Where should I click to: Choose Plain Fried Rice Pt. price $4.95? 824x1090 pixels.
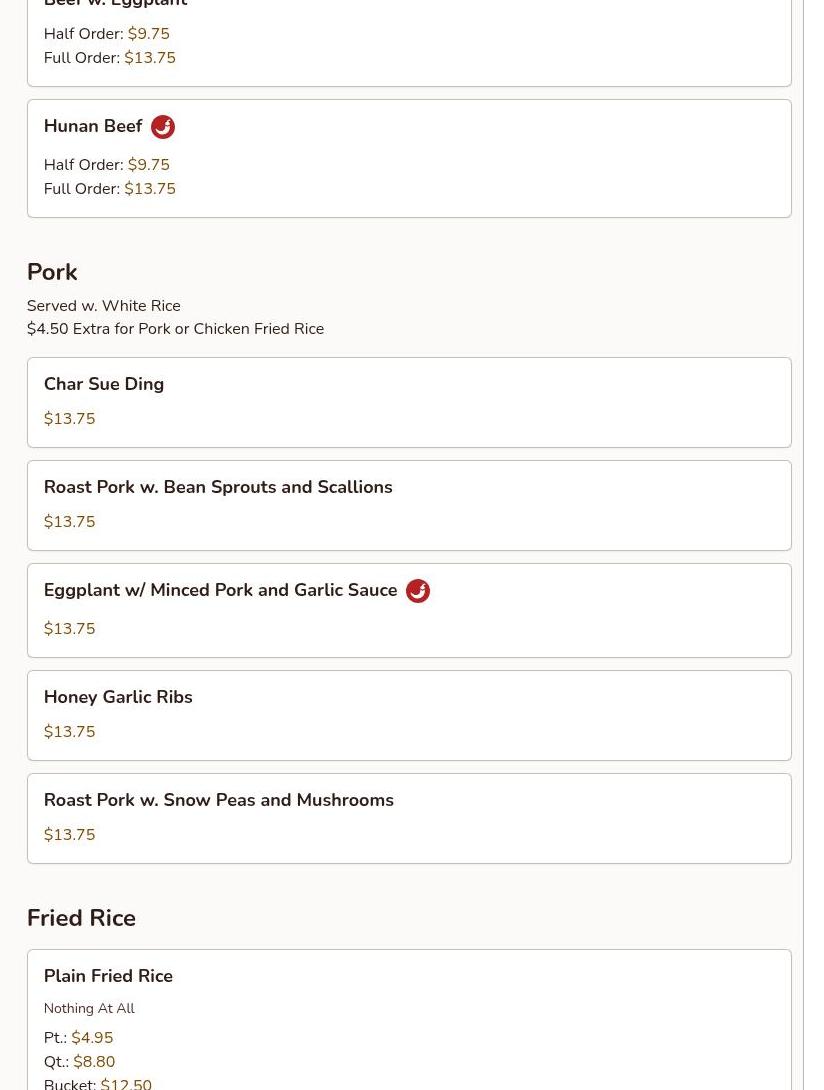(92, 1038)
